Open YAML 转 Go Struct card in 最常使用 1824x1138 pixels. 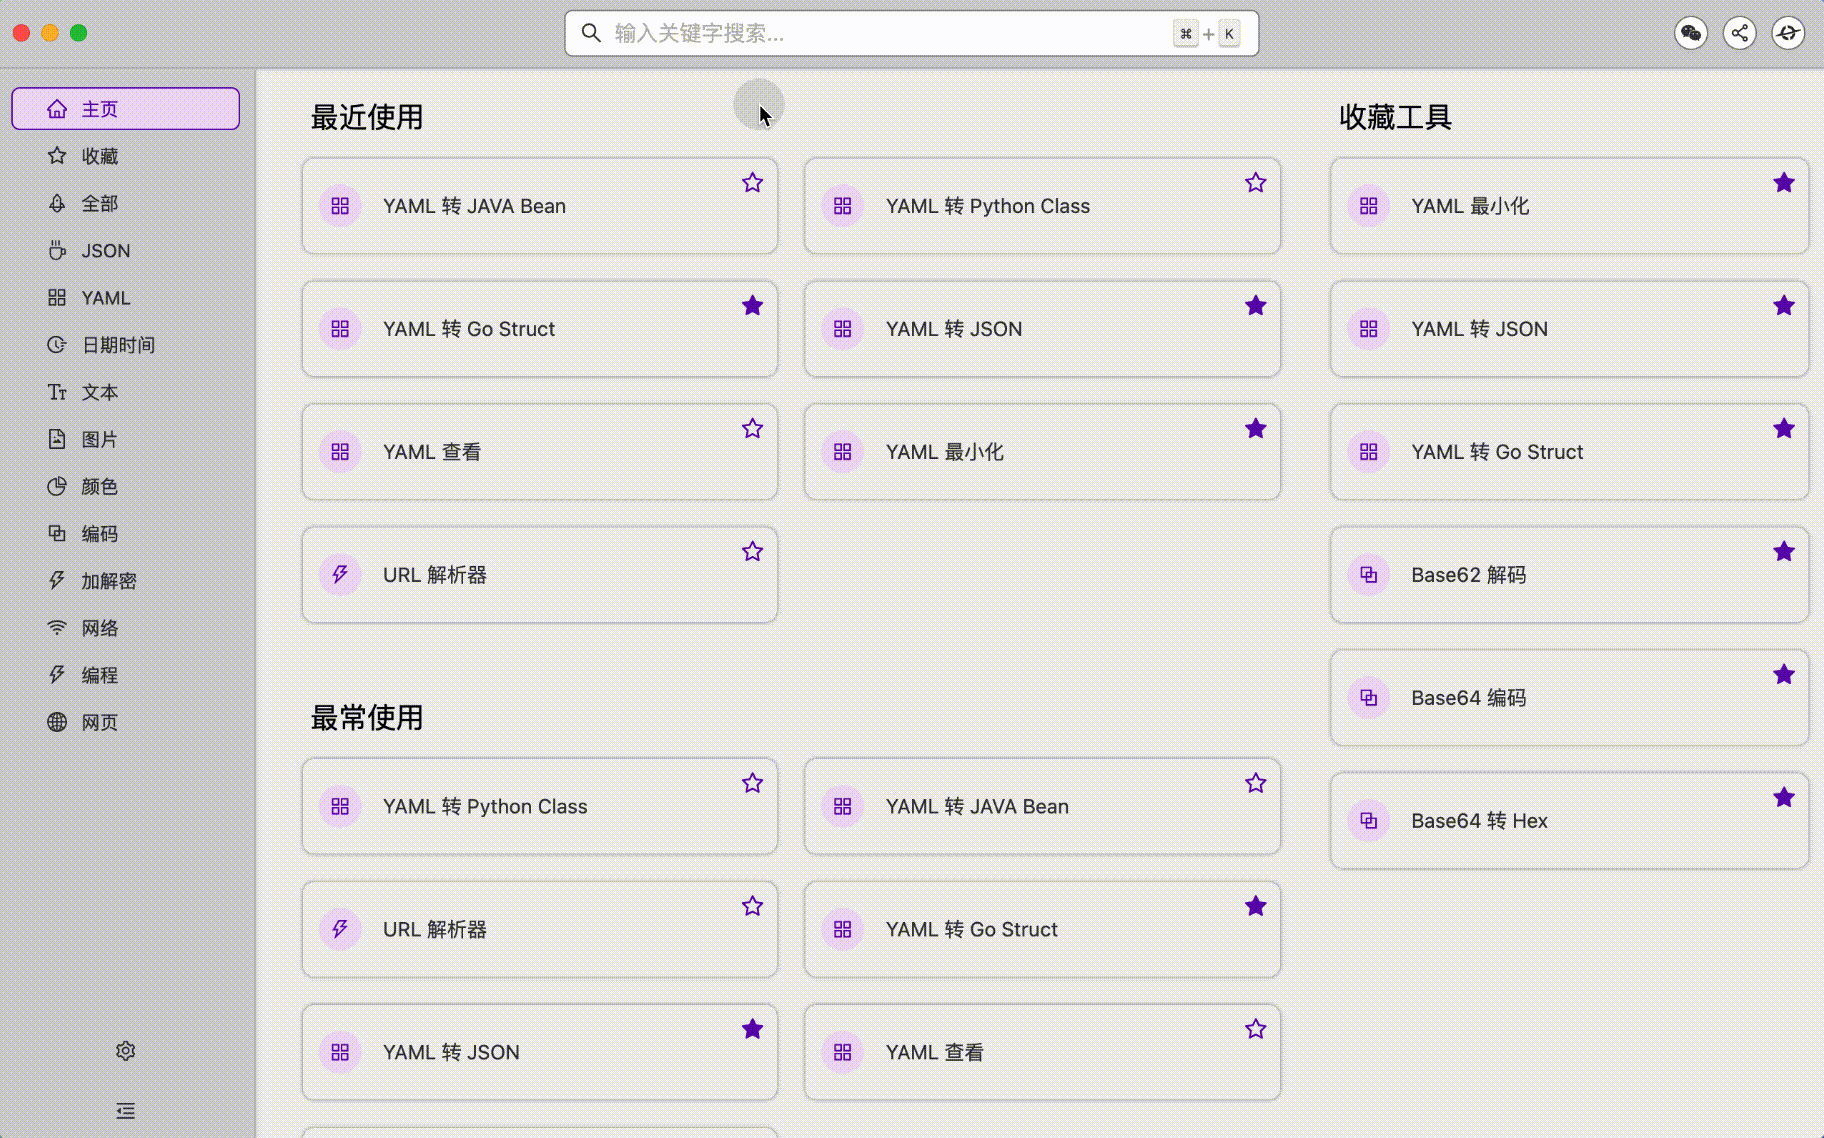1043,929
